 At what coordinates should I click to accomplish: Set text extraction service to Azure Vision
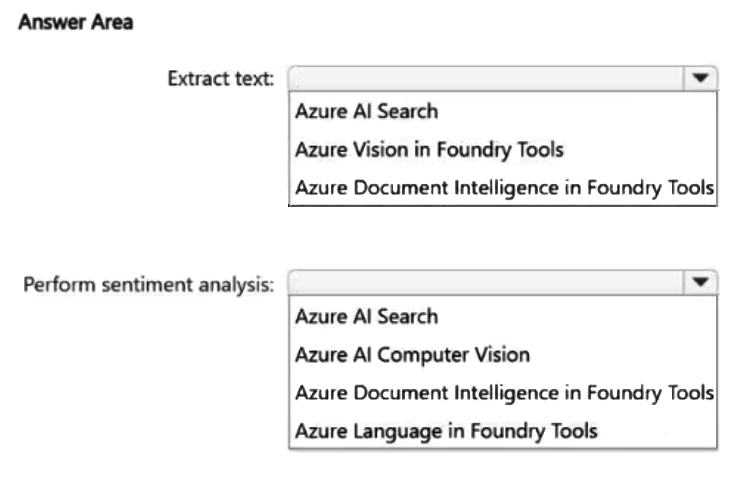(x=429, y=150)
